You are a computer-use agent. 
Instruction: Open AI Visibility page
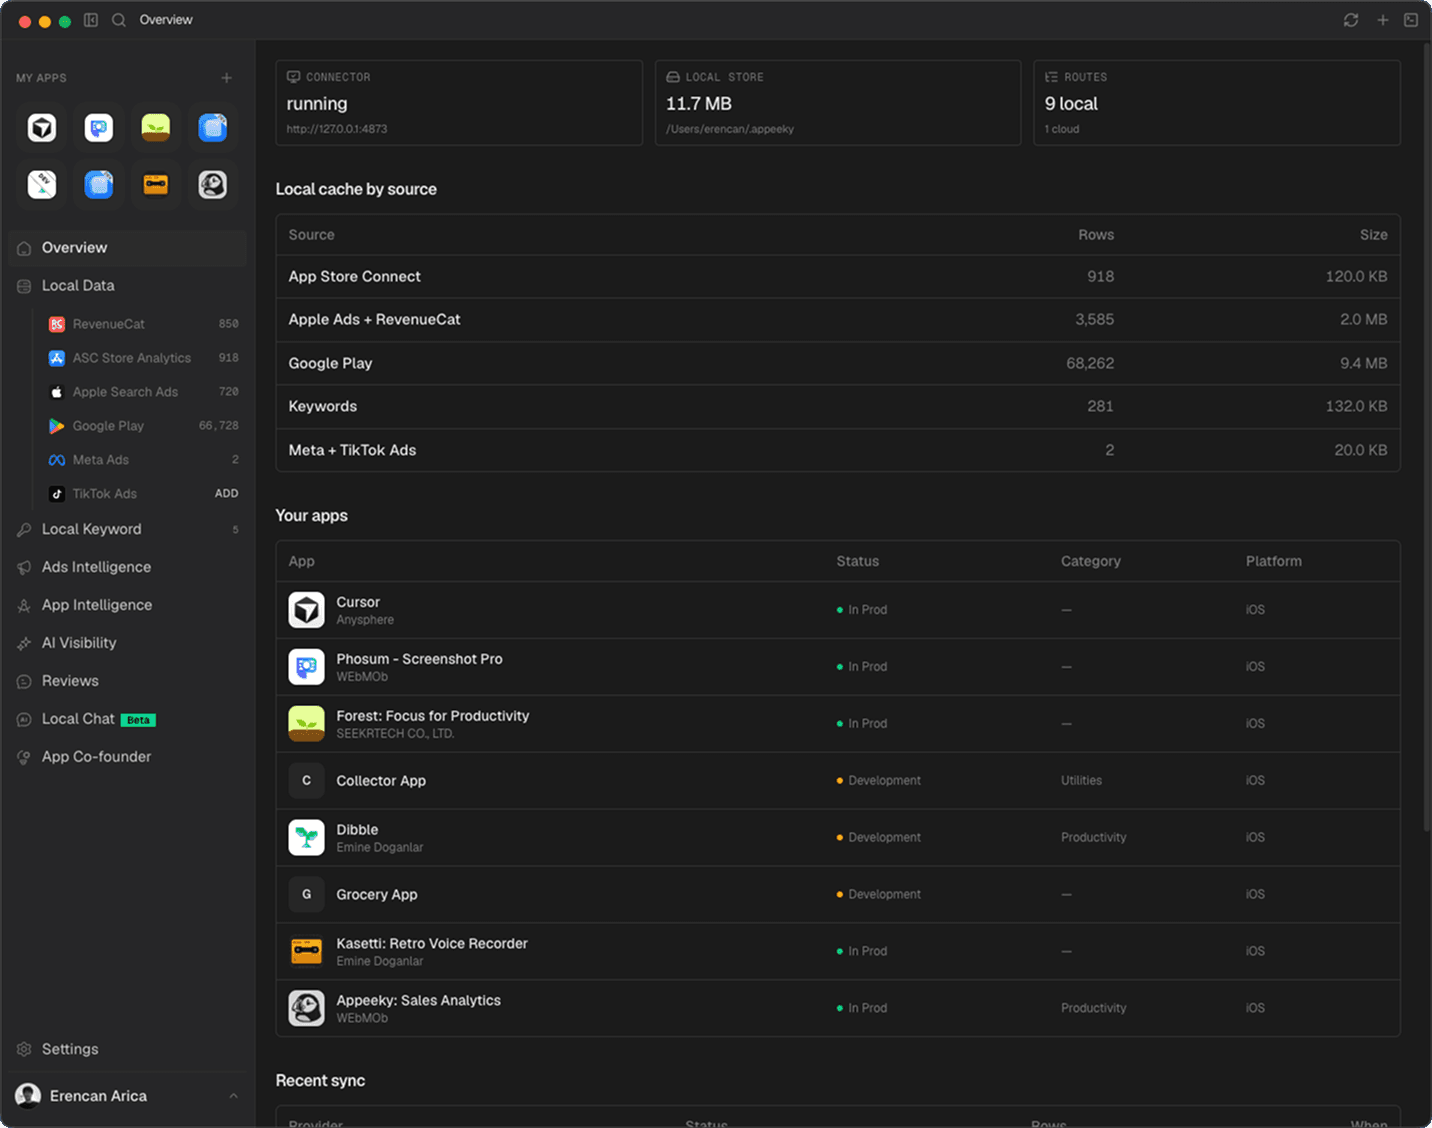pos(128,643)
